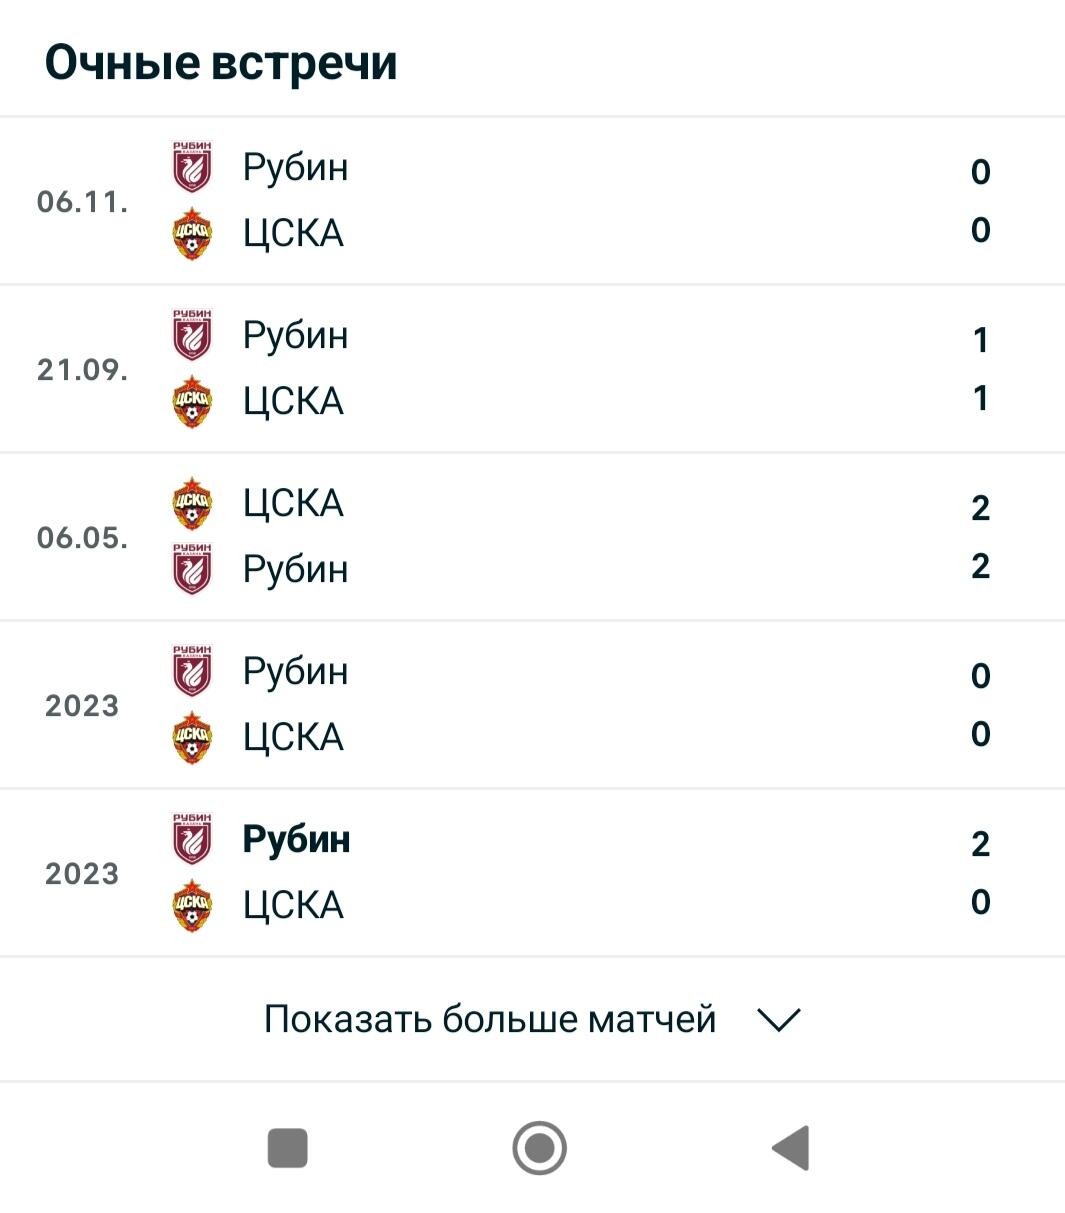Viewport: 1065px width, 1213px height.
Task: Tap the CSKA logo in the 2:0 match
Action: pos(192,906)
